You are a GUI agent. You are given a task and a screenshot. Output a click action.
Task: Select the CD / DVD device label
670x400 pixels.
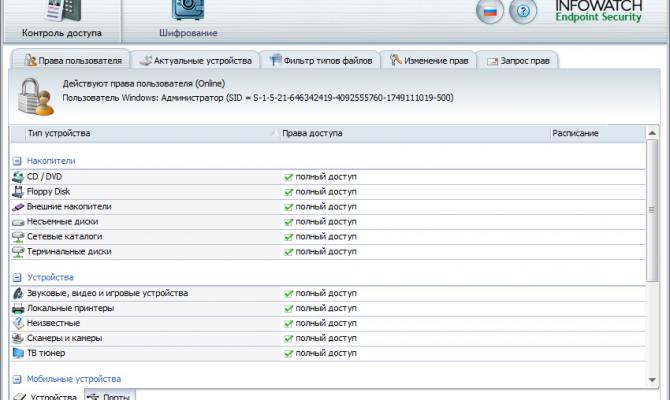(44, 176)
